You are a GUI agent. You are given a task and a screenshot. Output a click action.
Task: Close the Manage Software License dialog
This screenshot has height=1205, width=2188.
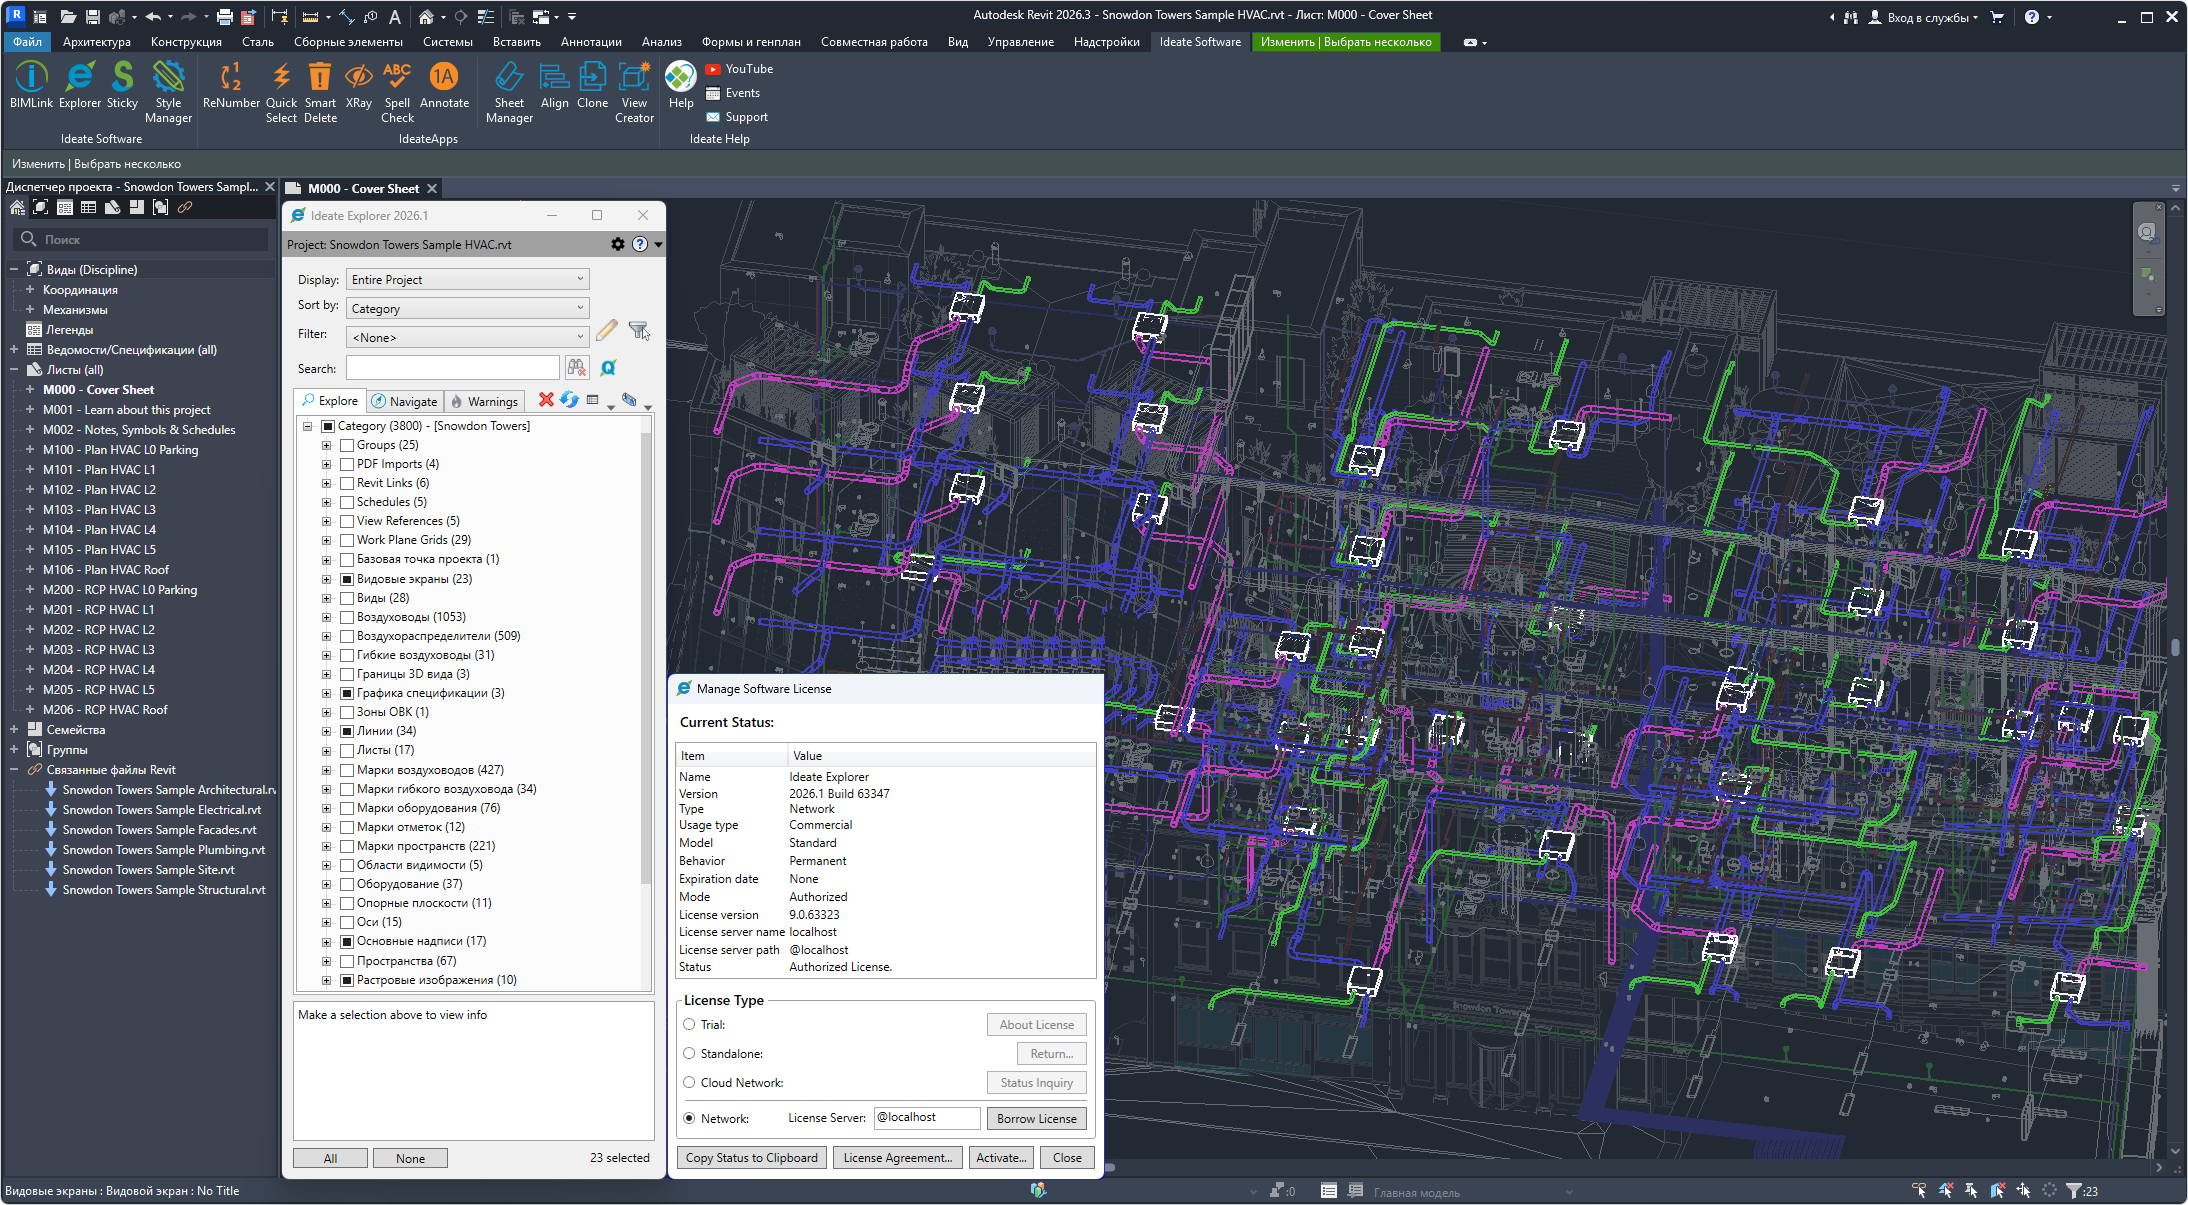(x=1067, y=1157)
